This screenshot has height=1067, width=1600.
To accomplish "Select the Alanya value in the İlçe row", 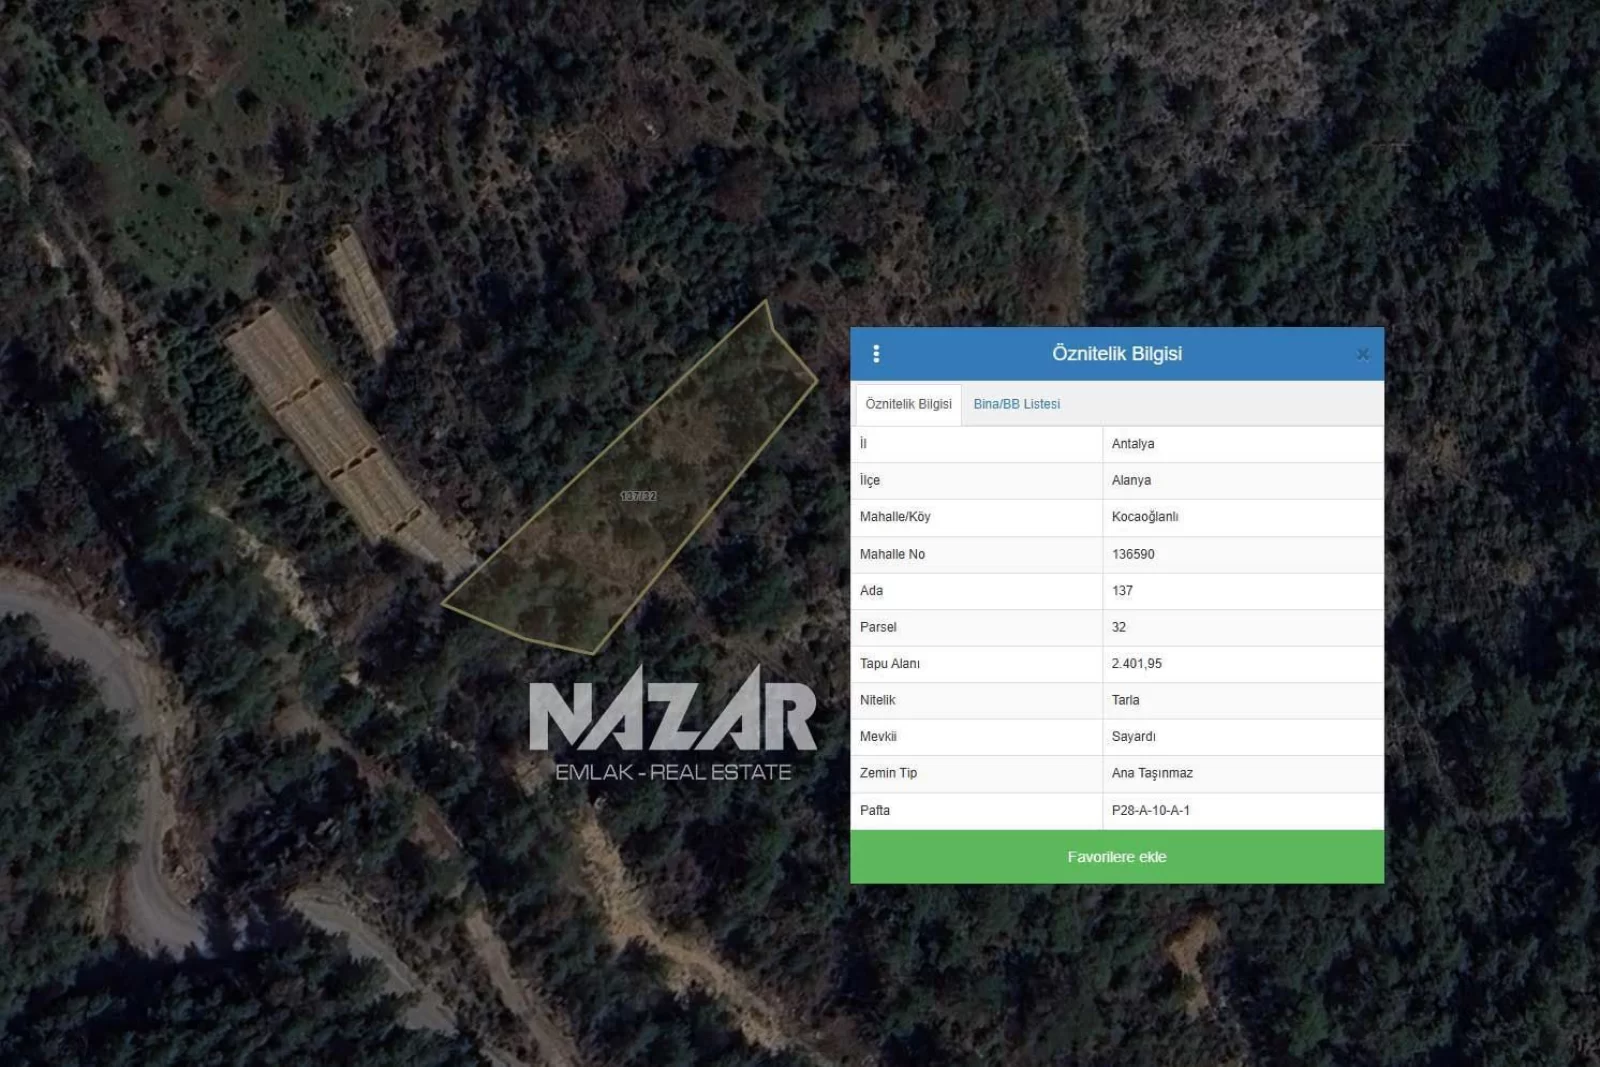I will tap(1131, 481).
